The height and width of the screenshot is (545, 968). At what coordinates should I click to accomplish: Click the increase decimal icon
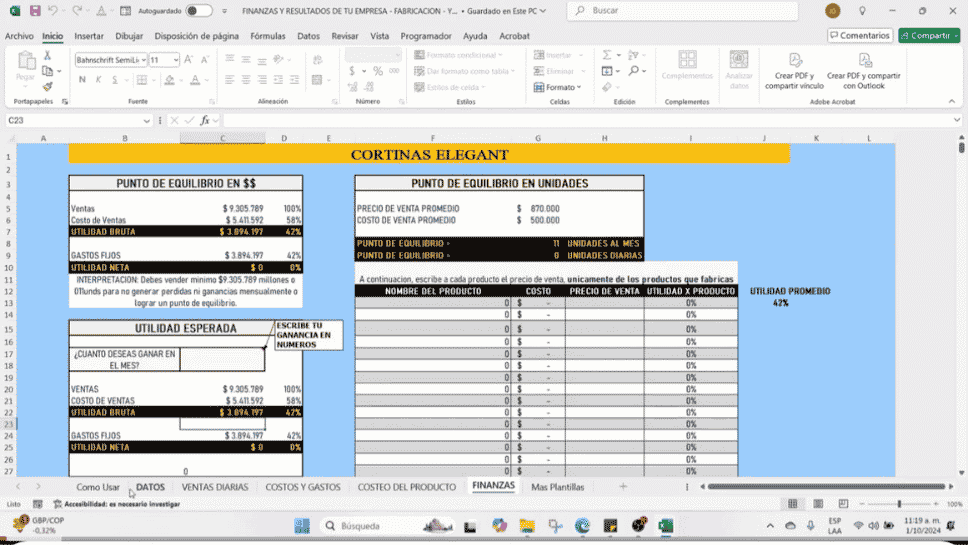(353, 87)
